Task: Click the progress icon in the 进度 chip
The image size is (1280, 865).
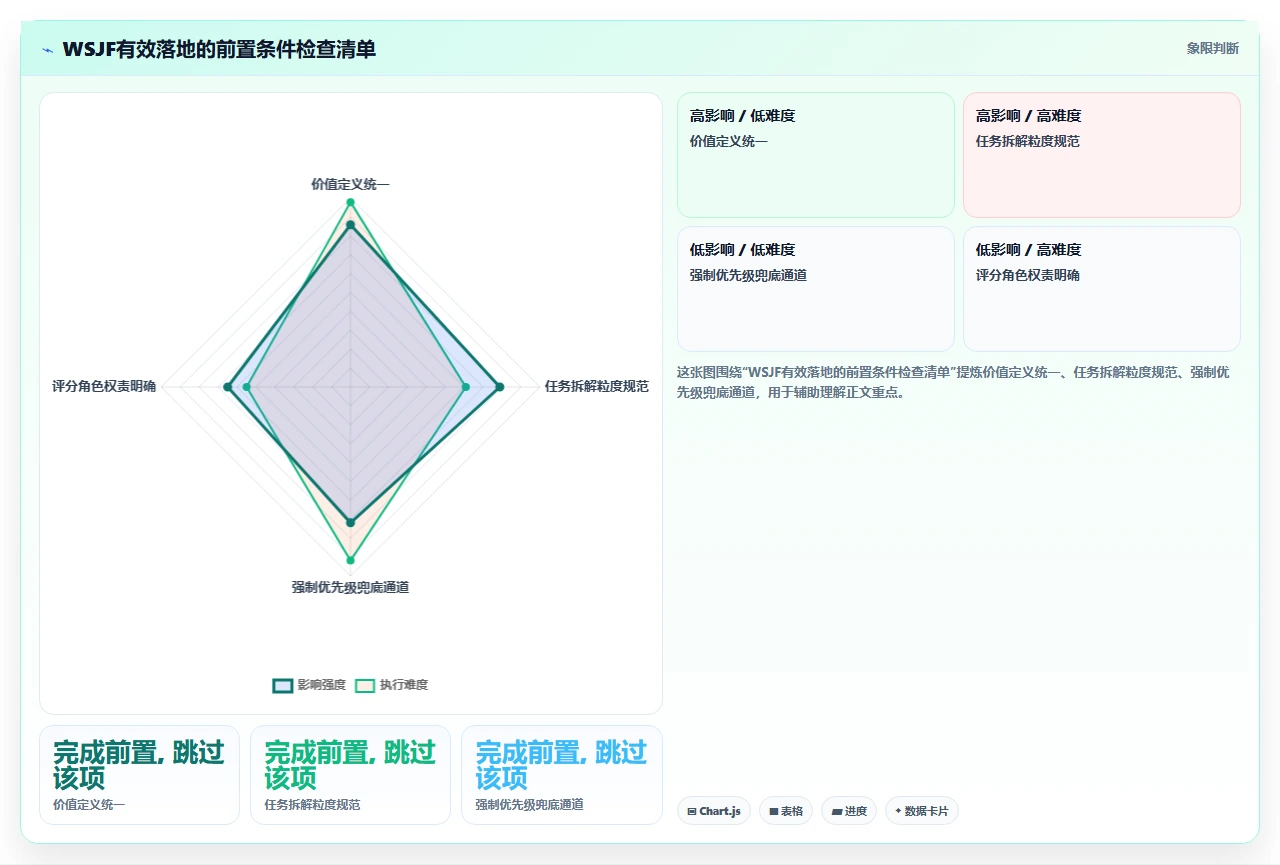Action: tap(837, 812)
